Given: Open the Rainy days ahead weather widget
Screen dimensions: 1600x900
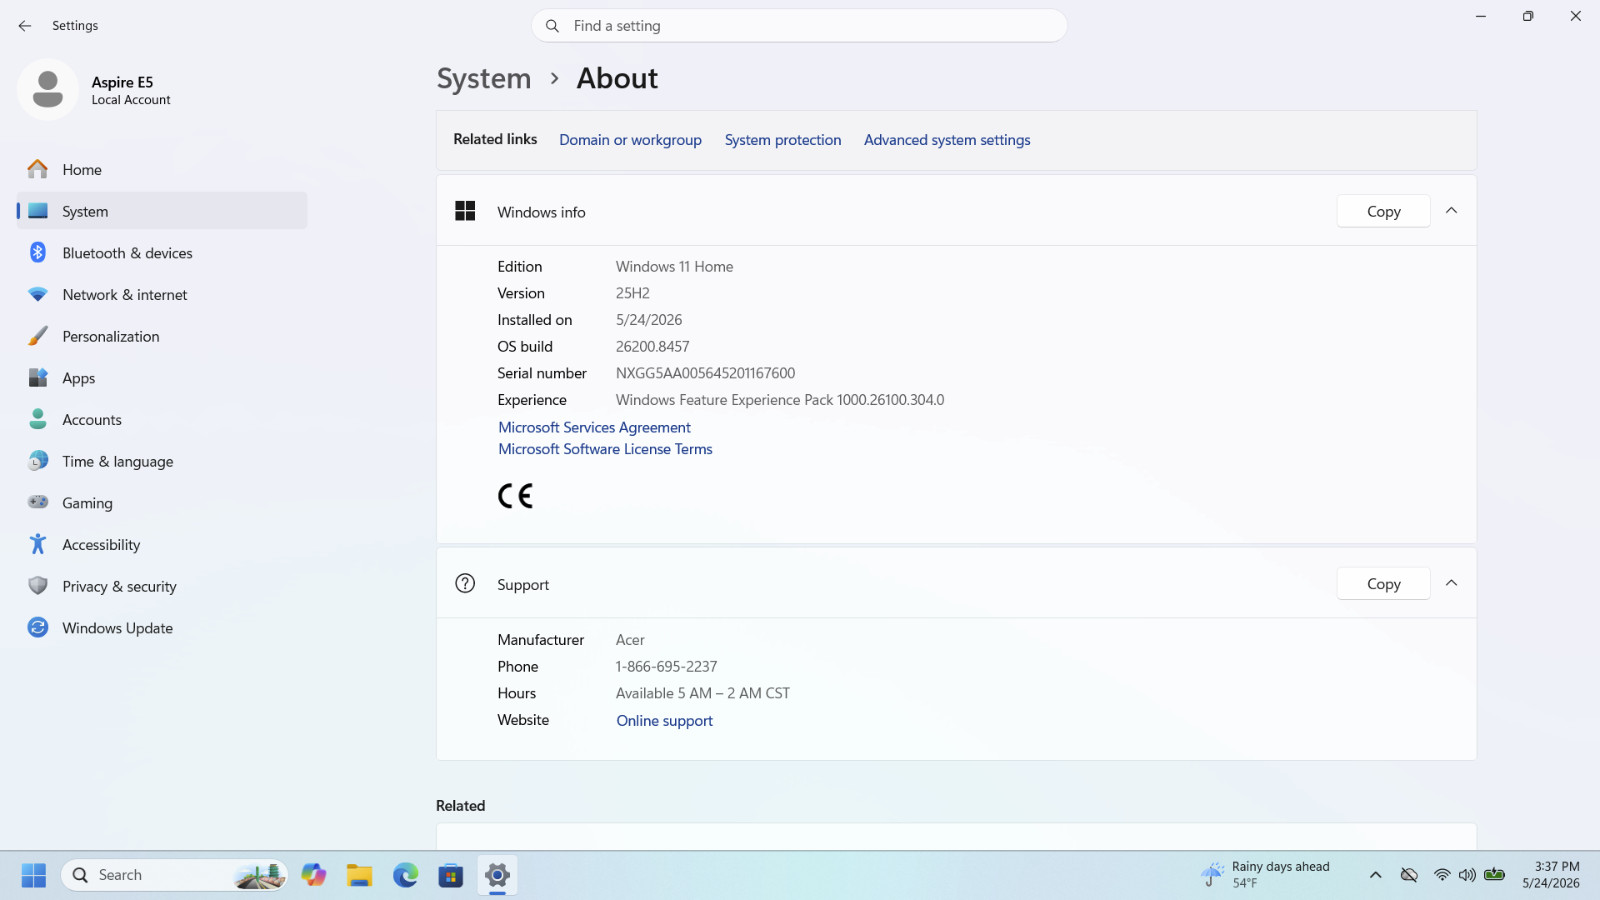Looking at the screenshot, I should pos(1266,875).
